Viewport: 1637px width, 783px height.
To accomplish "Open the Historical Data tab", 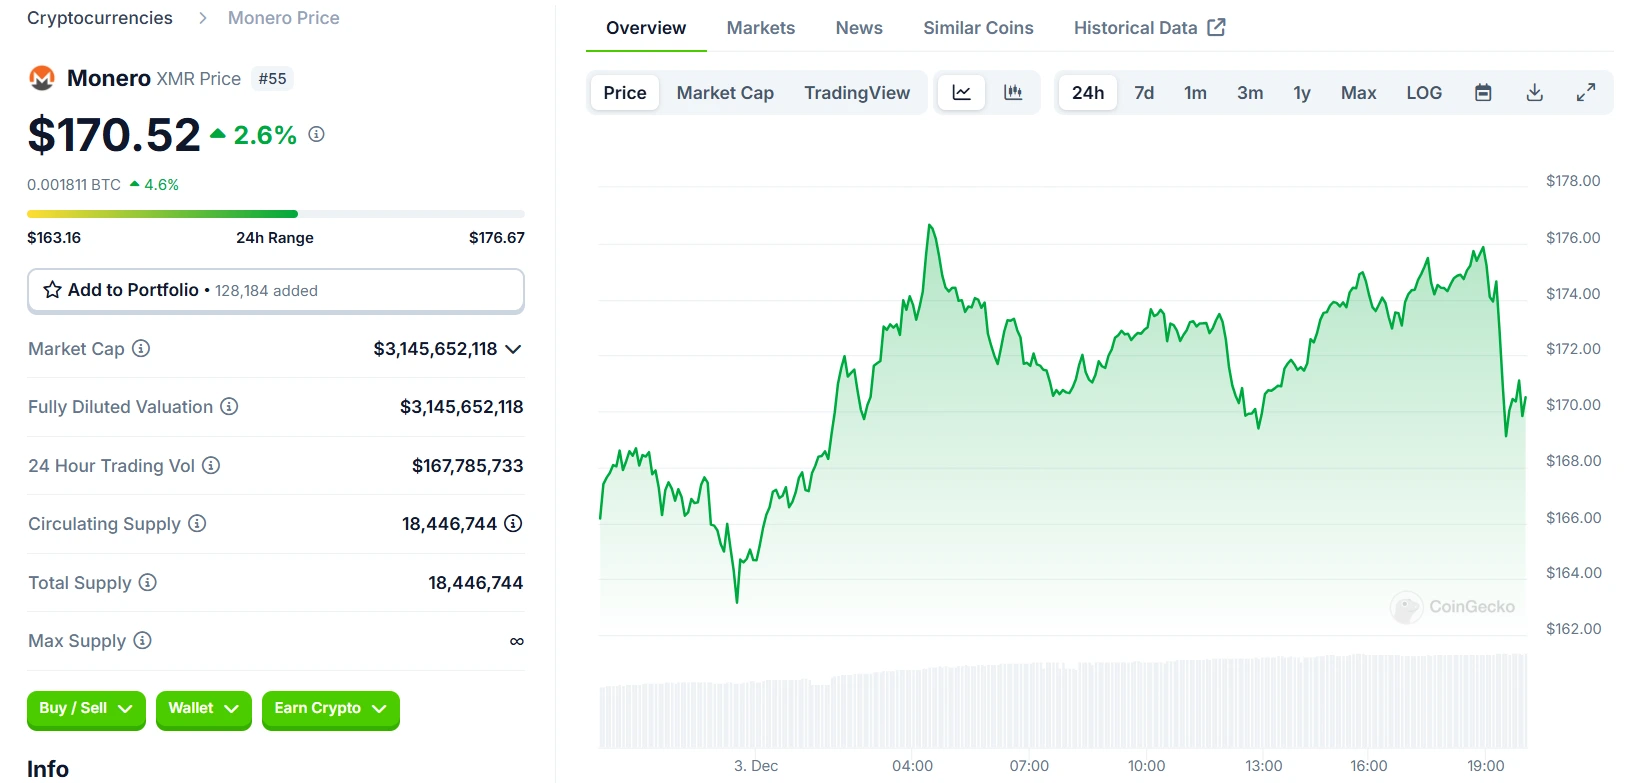I will click(x=1149, y=28).
